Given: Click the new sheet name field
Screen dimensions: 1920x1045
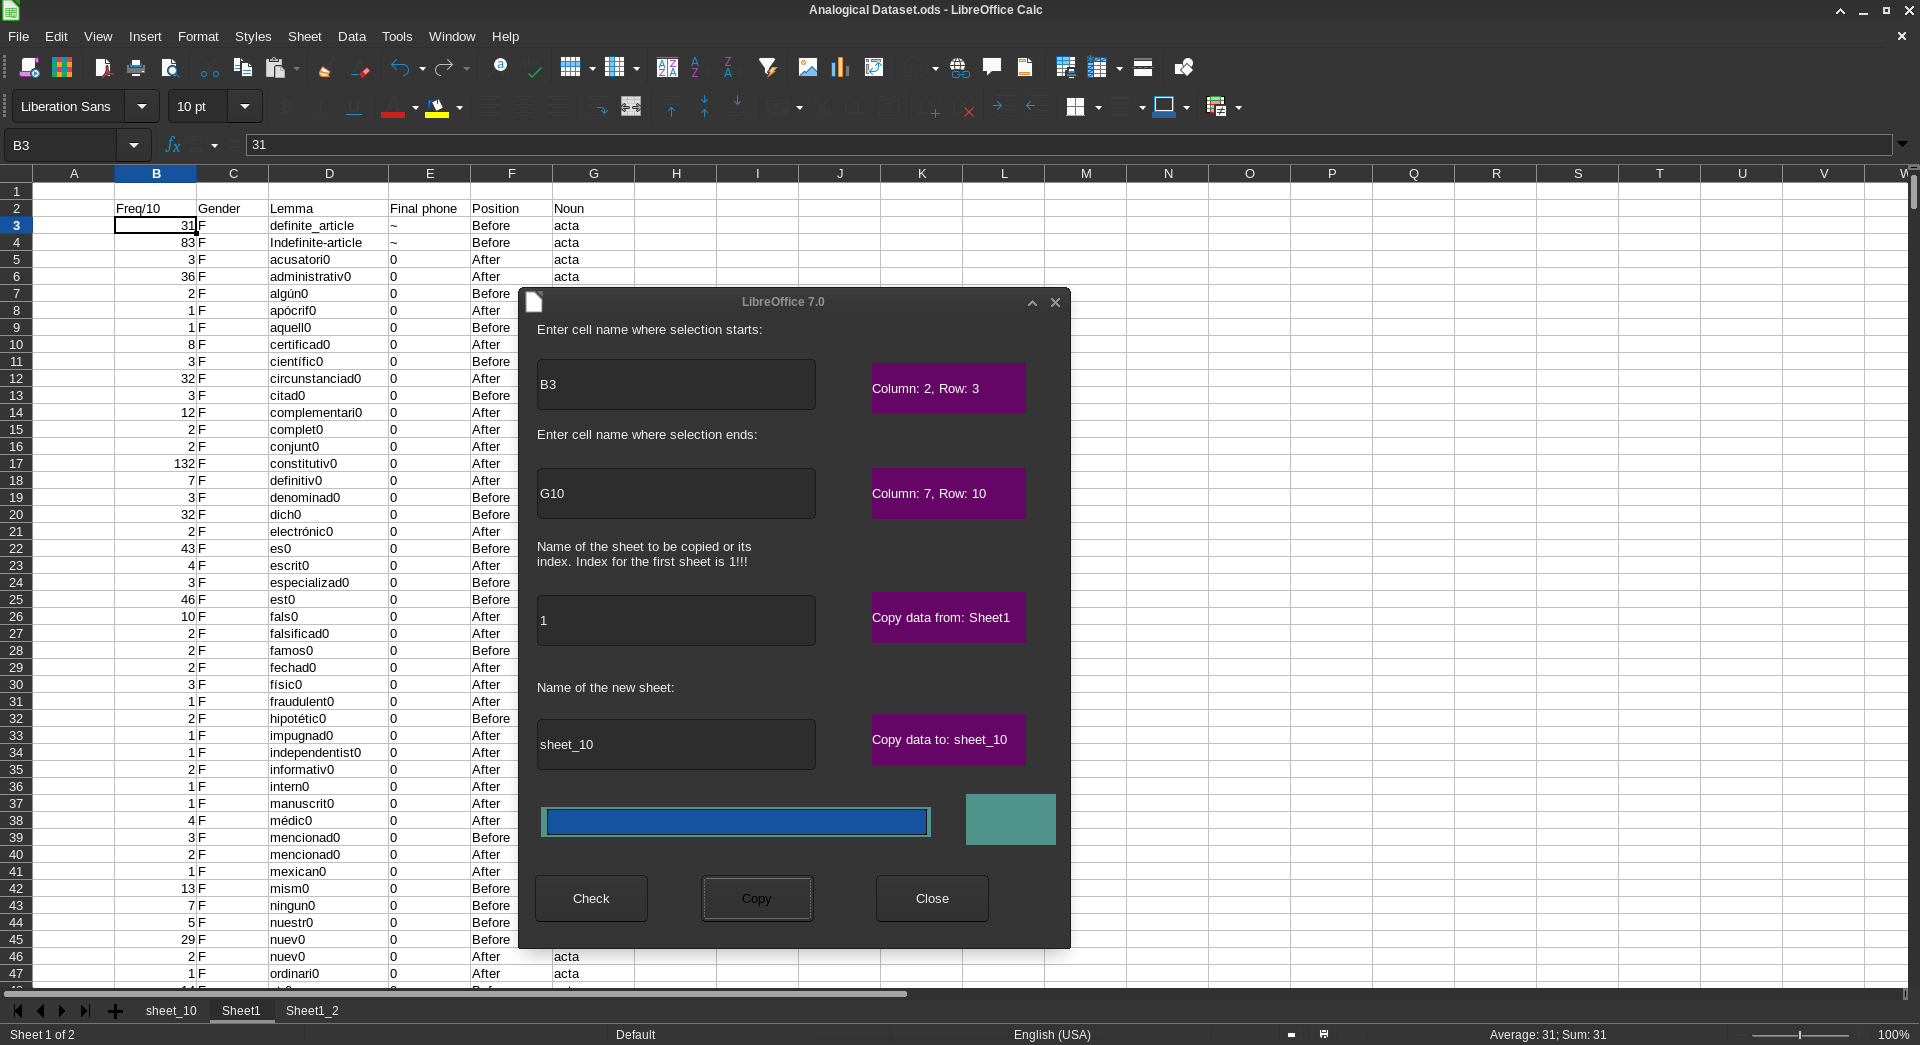Looking at the screenshot, I should click(x=676, y=744).
